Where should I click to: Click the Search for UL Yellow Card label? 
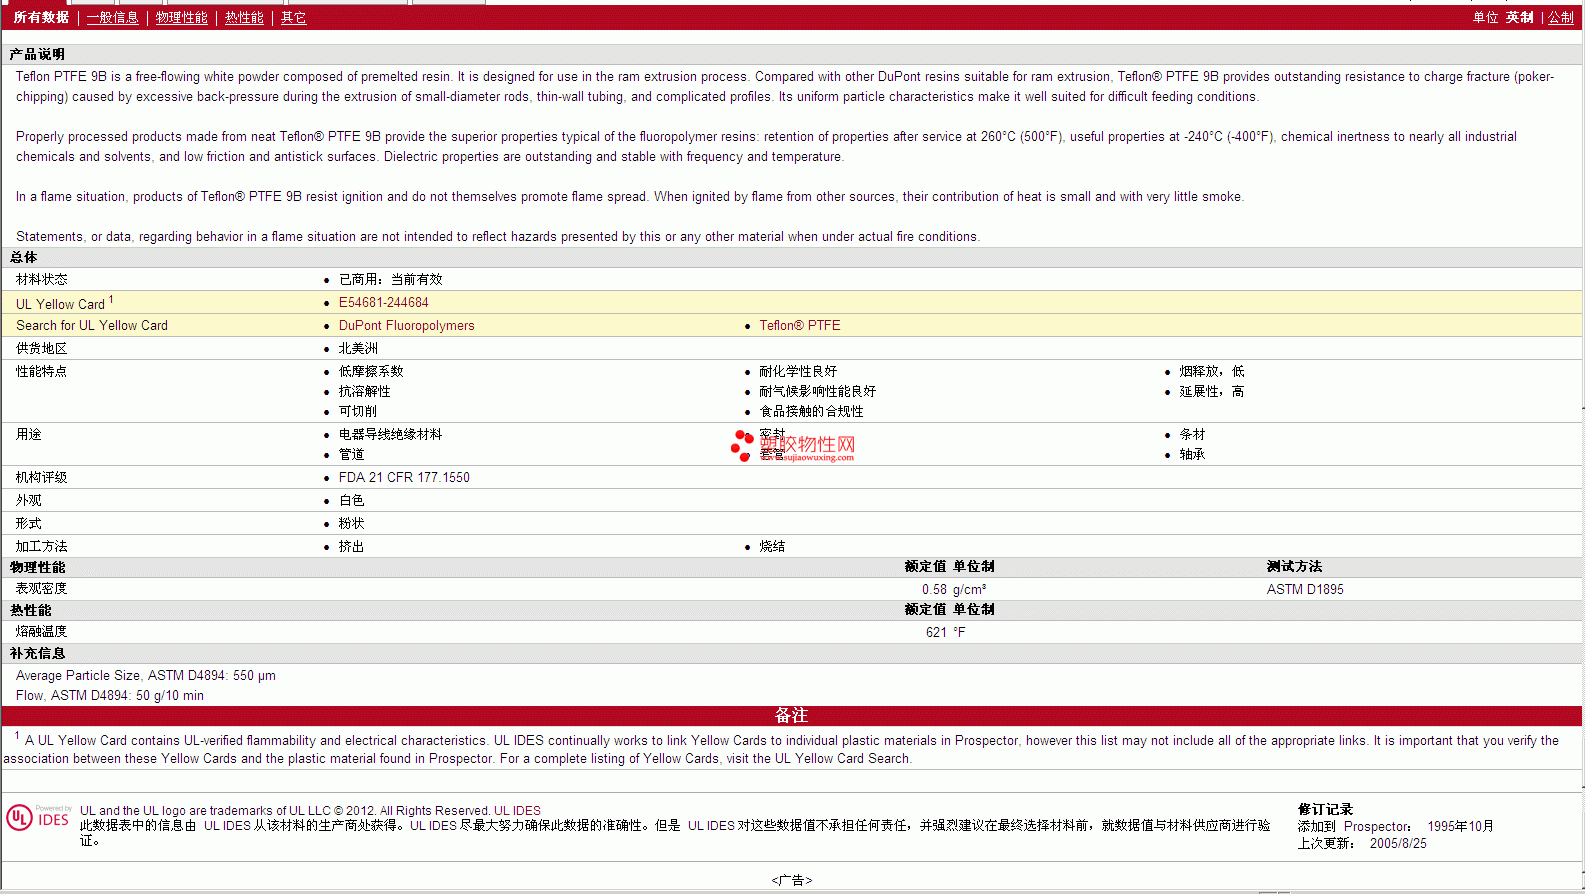[x=92, y=326]
